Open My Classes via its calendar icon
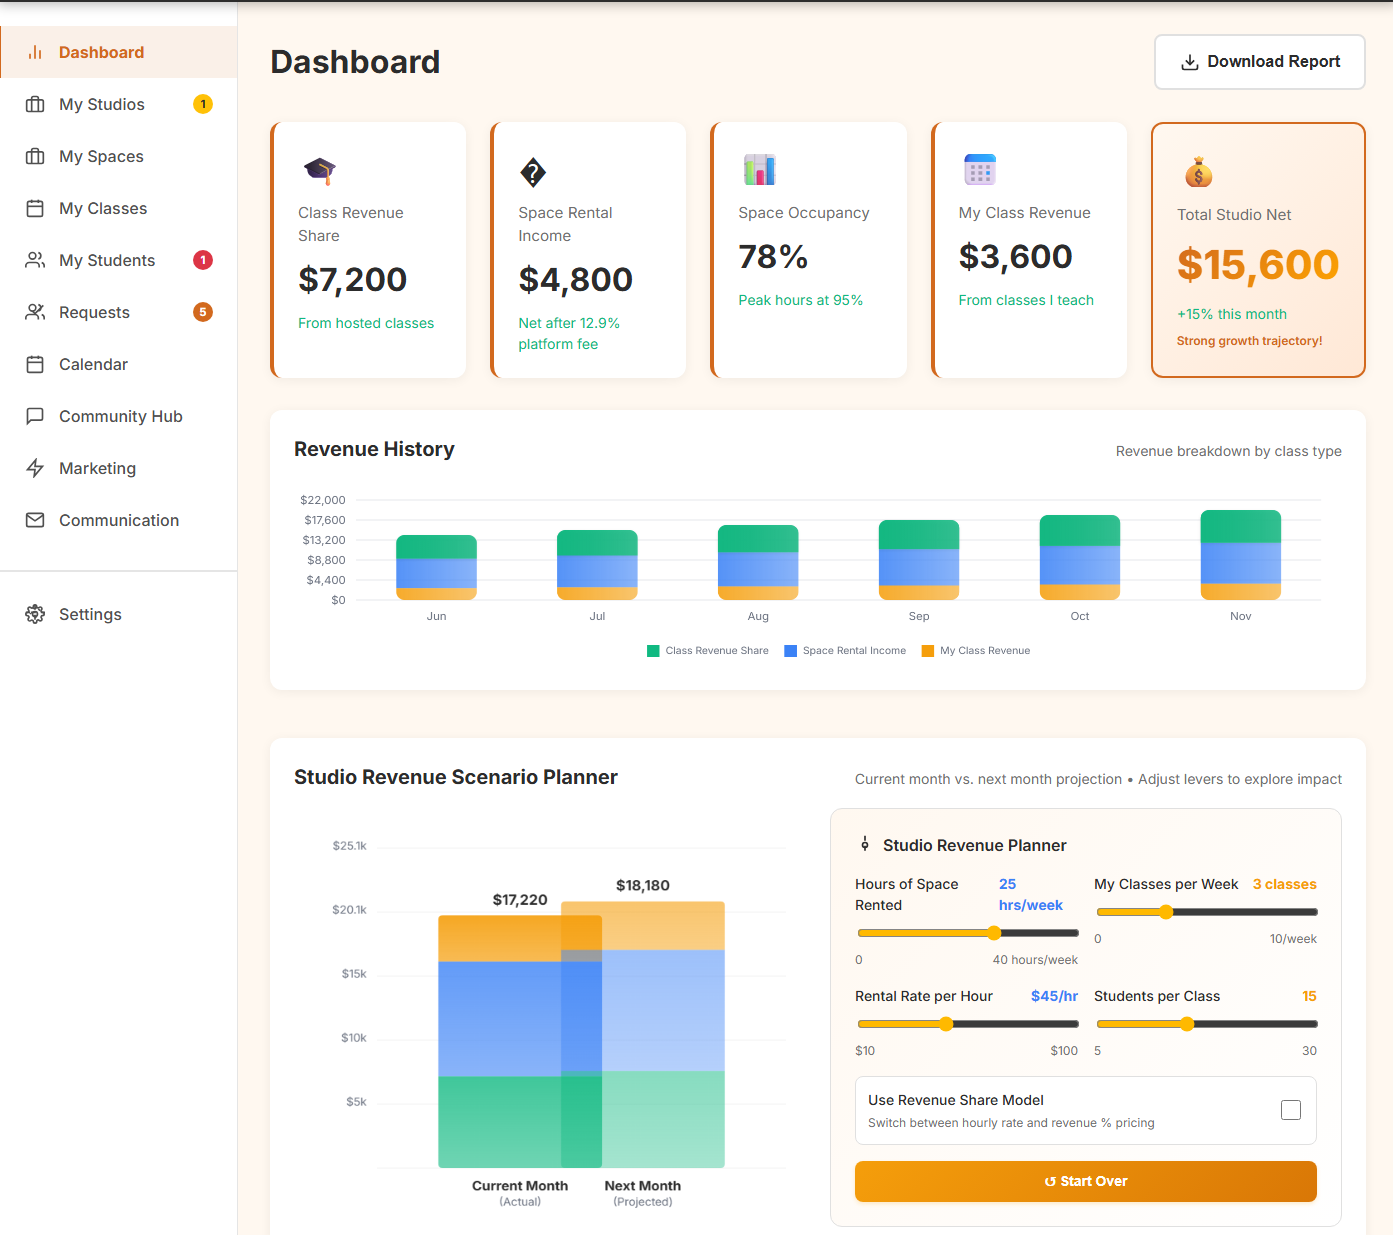The image size is (1393, 1235). click(36, 208)
